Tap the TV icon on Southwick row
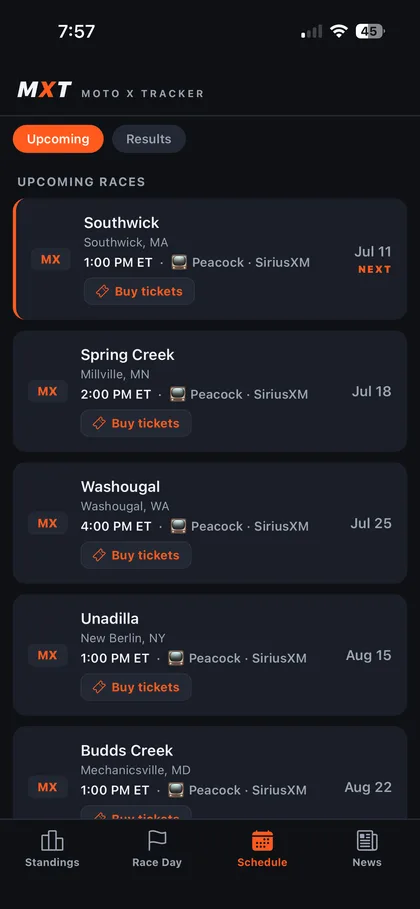The width and height of the screenshot is (420, 909). point(179,263)
